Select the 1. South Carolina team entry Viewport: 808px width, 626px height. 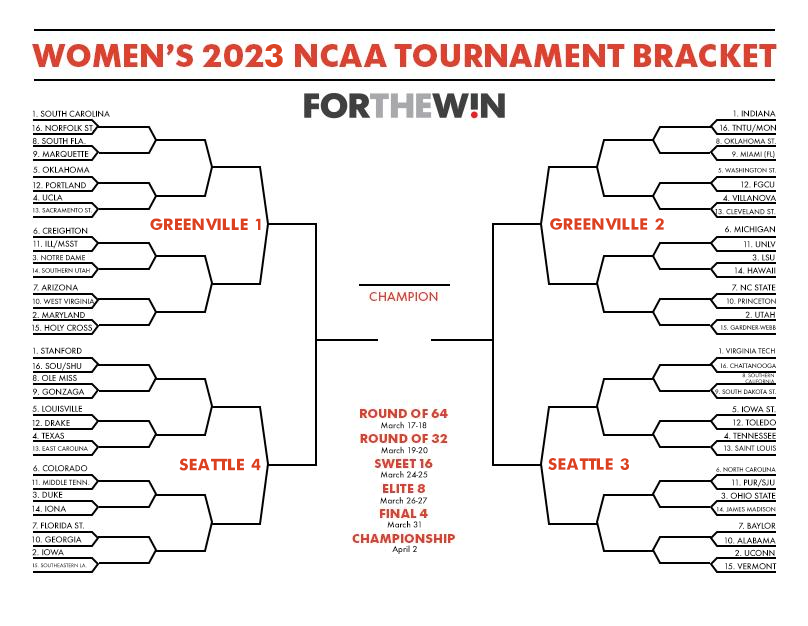click(x=71, y=114)
